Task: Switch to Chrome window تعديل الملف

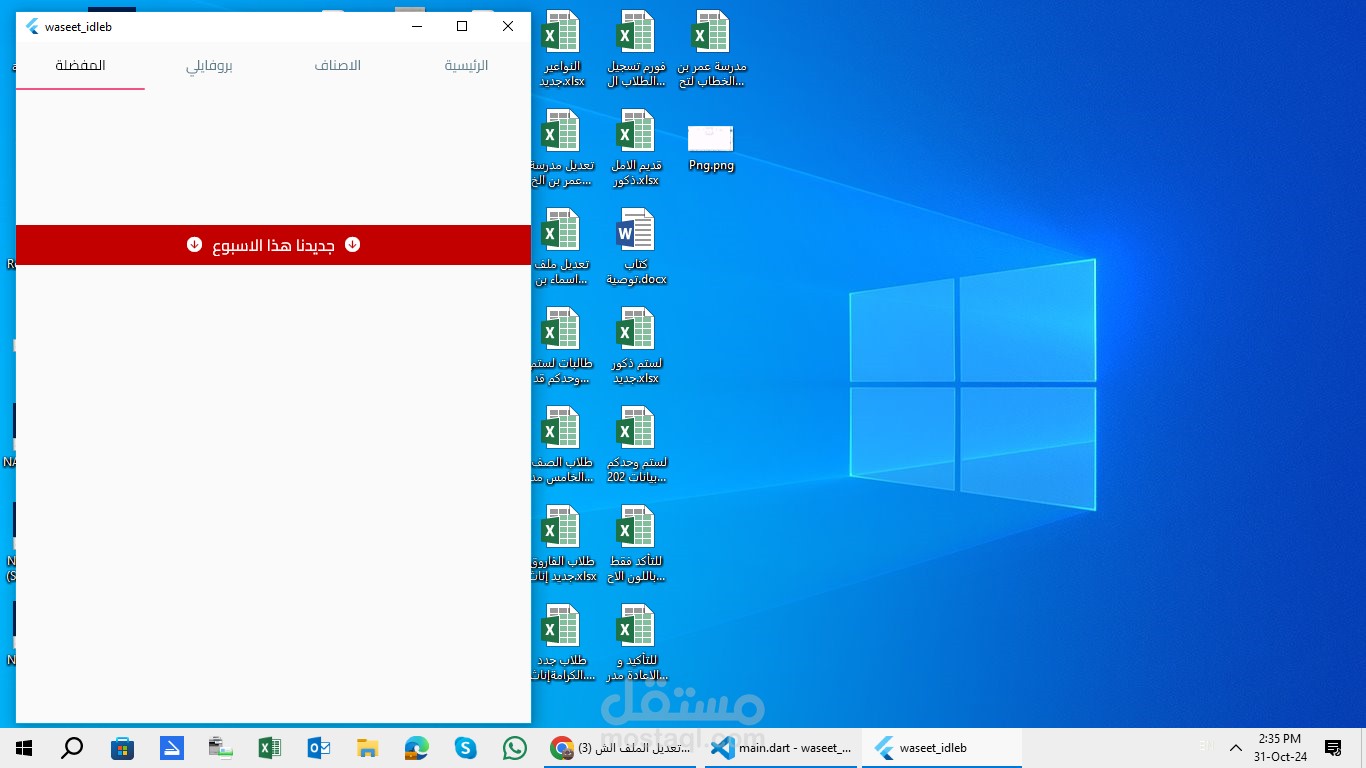Action: pyautogui.click(x=622, y=748)
